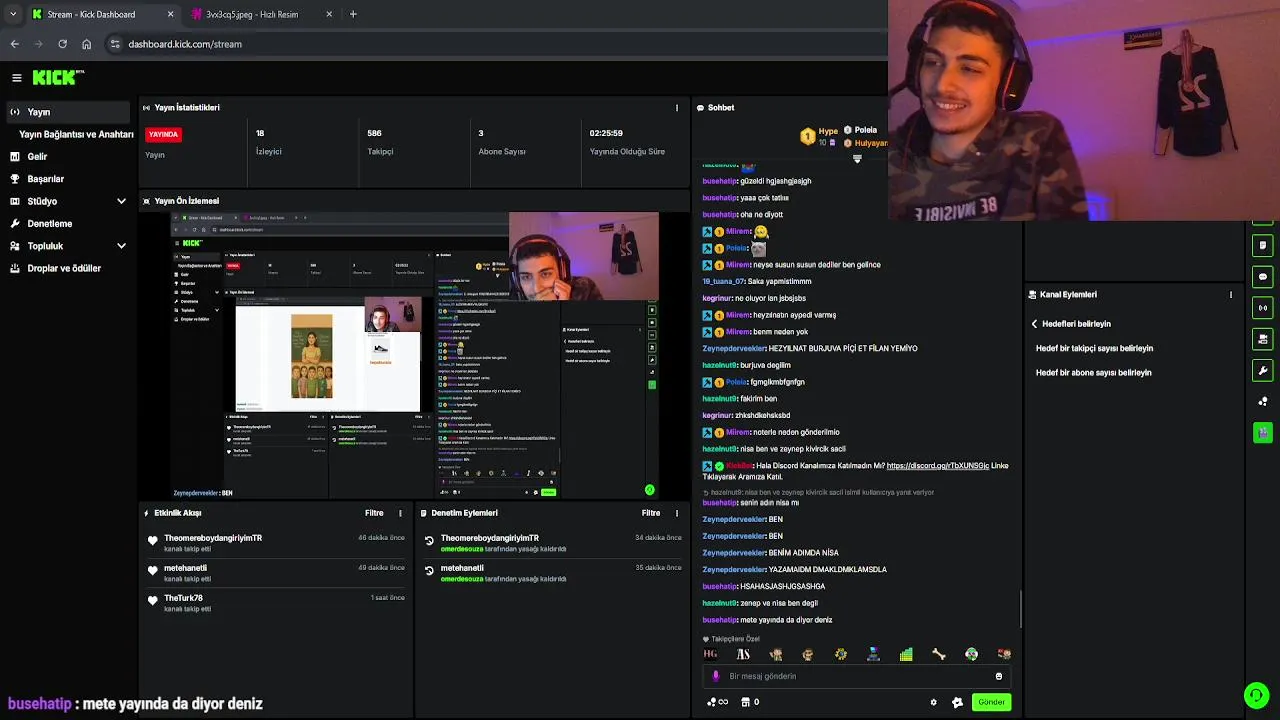Close the Hızlı Resim tab
This screenshot has height=720, width=1280.
pyautogui.click(x=329, y=14)
